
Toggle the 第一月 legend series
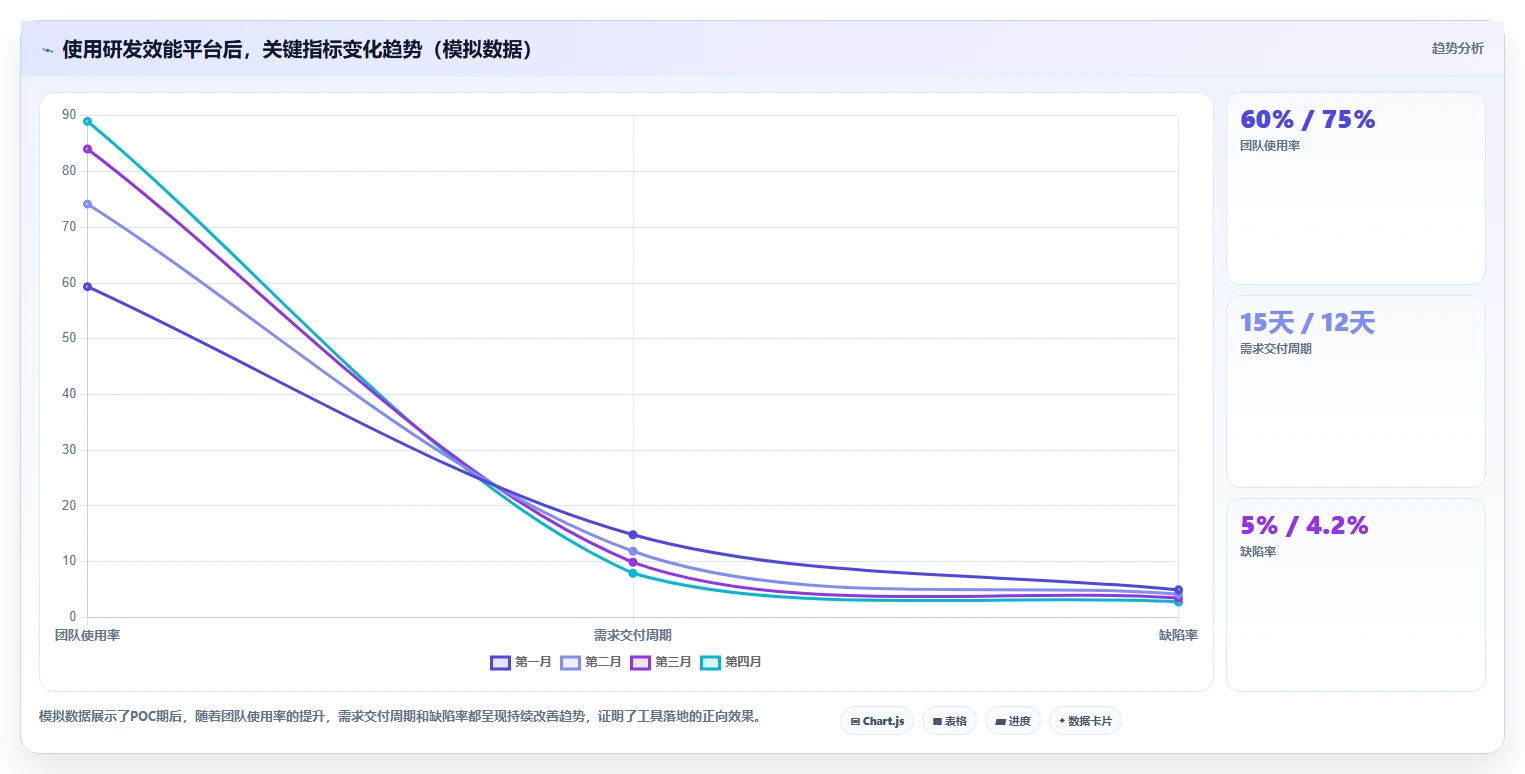pos(521,662)
